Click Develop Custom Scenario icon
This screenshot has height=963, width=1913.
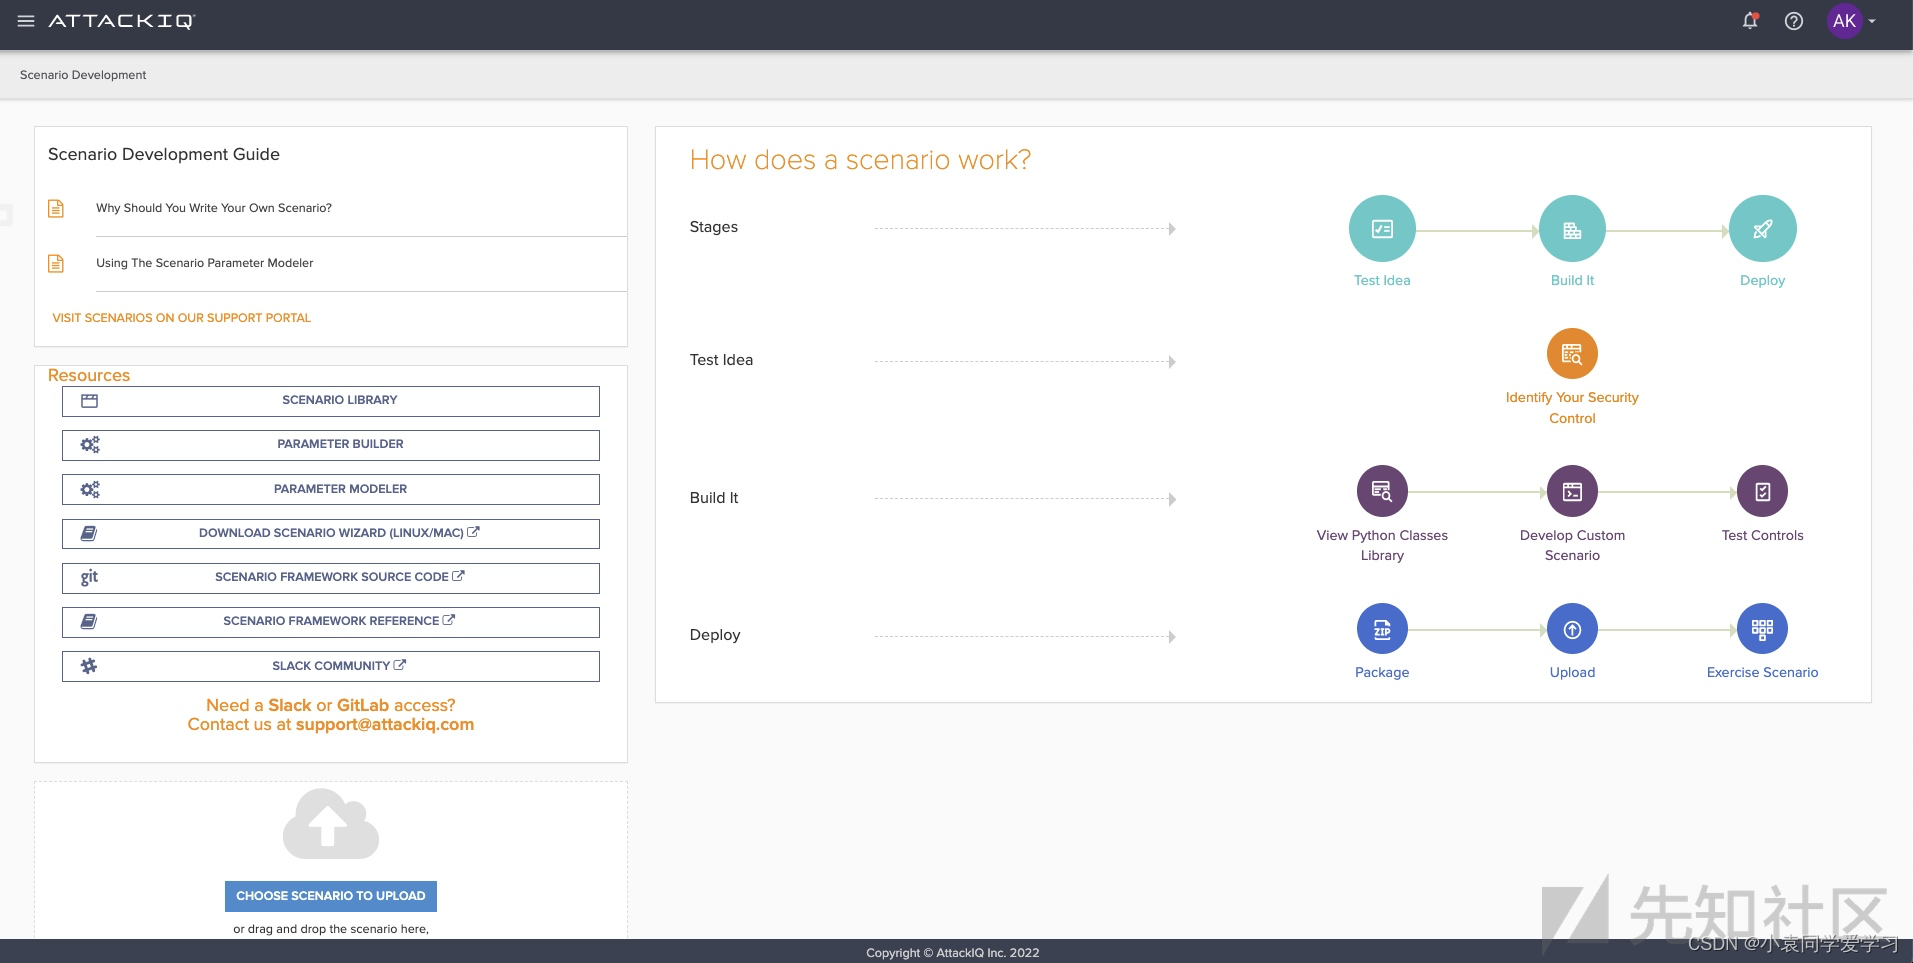[x=1572, y=491]
